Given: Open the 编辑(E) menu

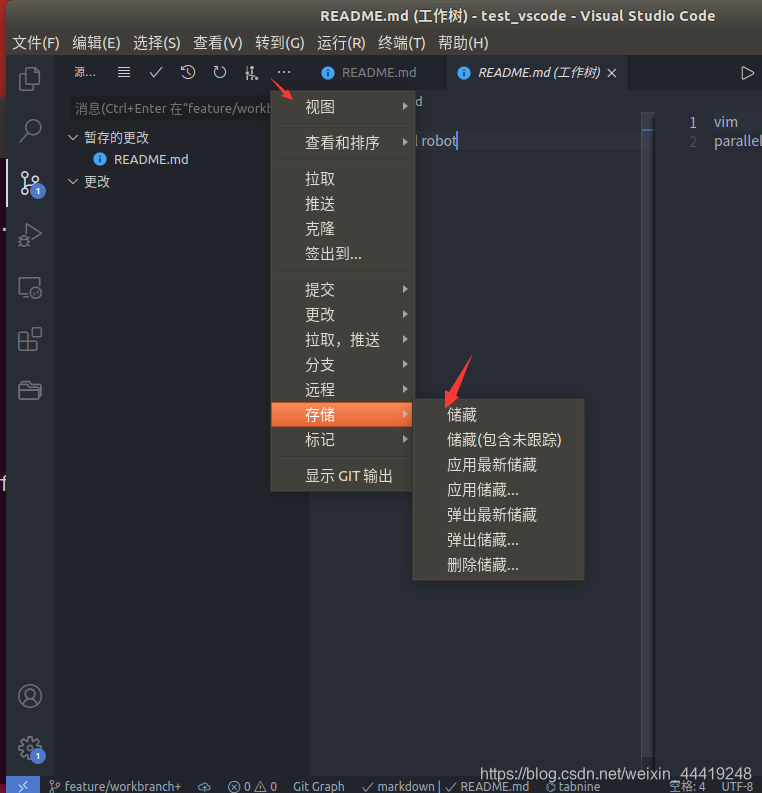Looking at the screenshot, I should (96, 43).
